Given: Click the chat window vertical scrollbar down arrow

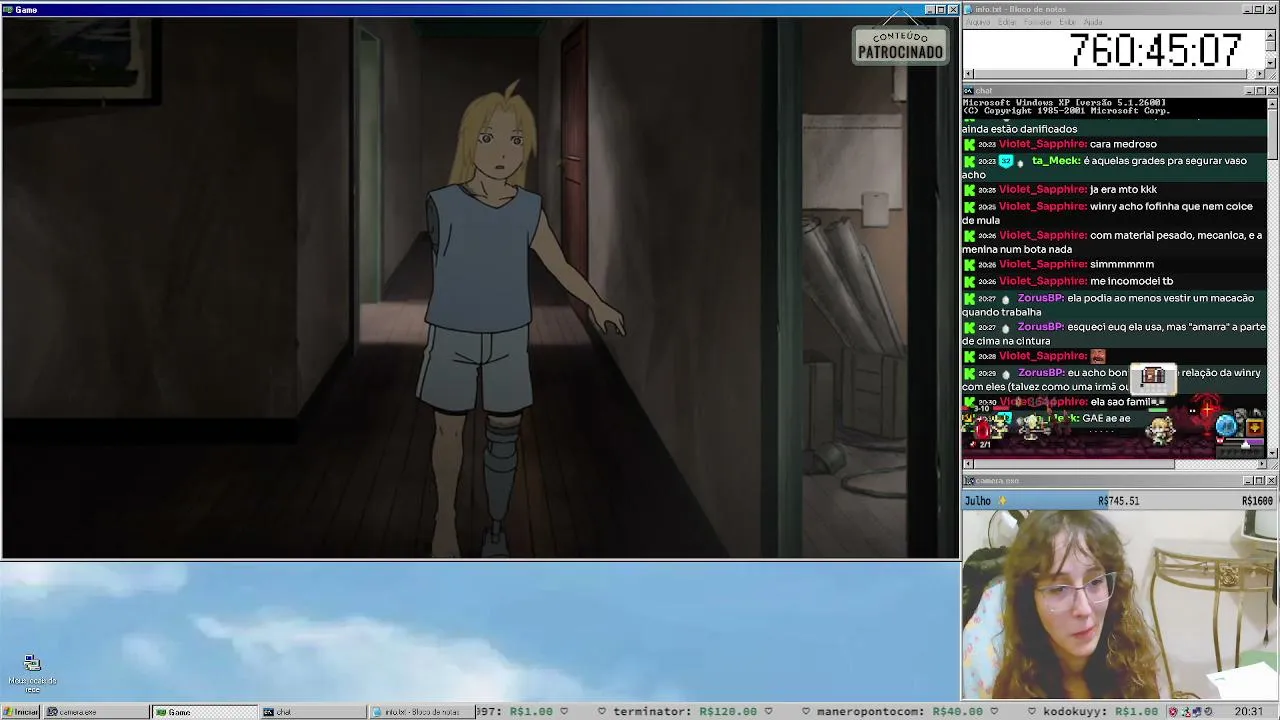Looking at the screenshot, I should 1271,452.
